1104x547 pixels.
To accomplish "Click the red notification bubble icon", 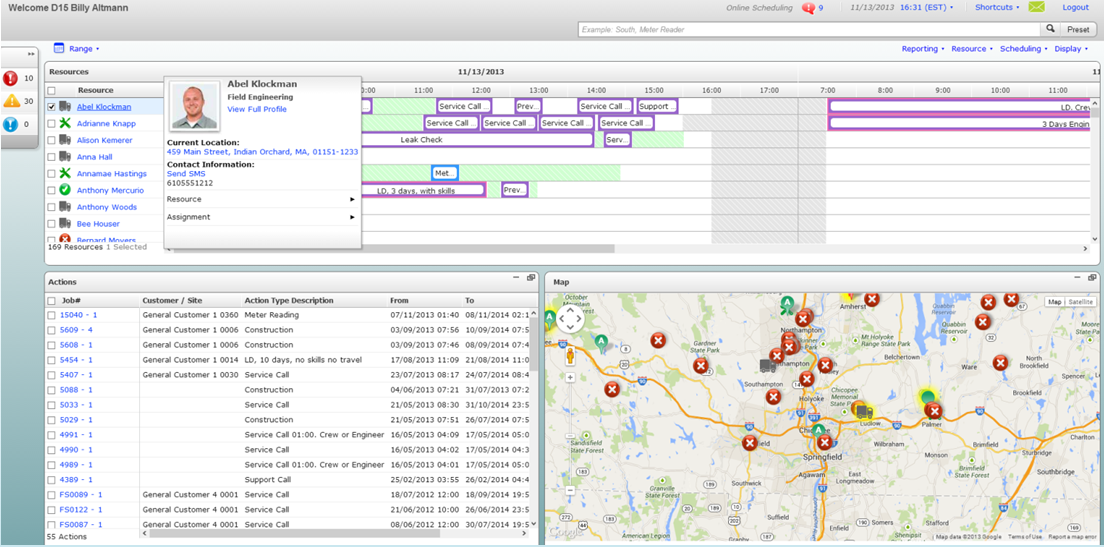I will [809, 8].
